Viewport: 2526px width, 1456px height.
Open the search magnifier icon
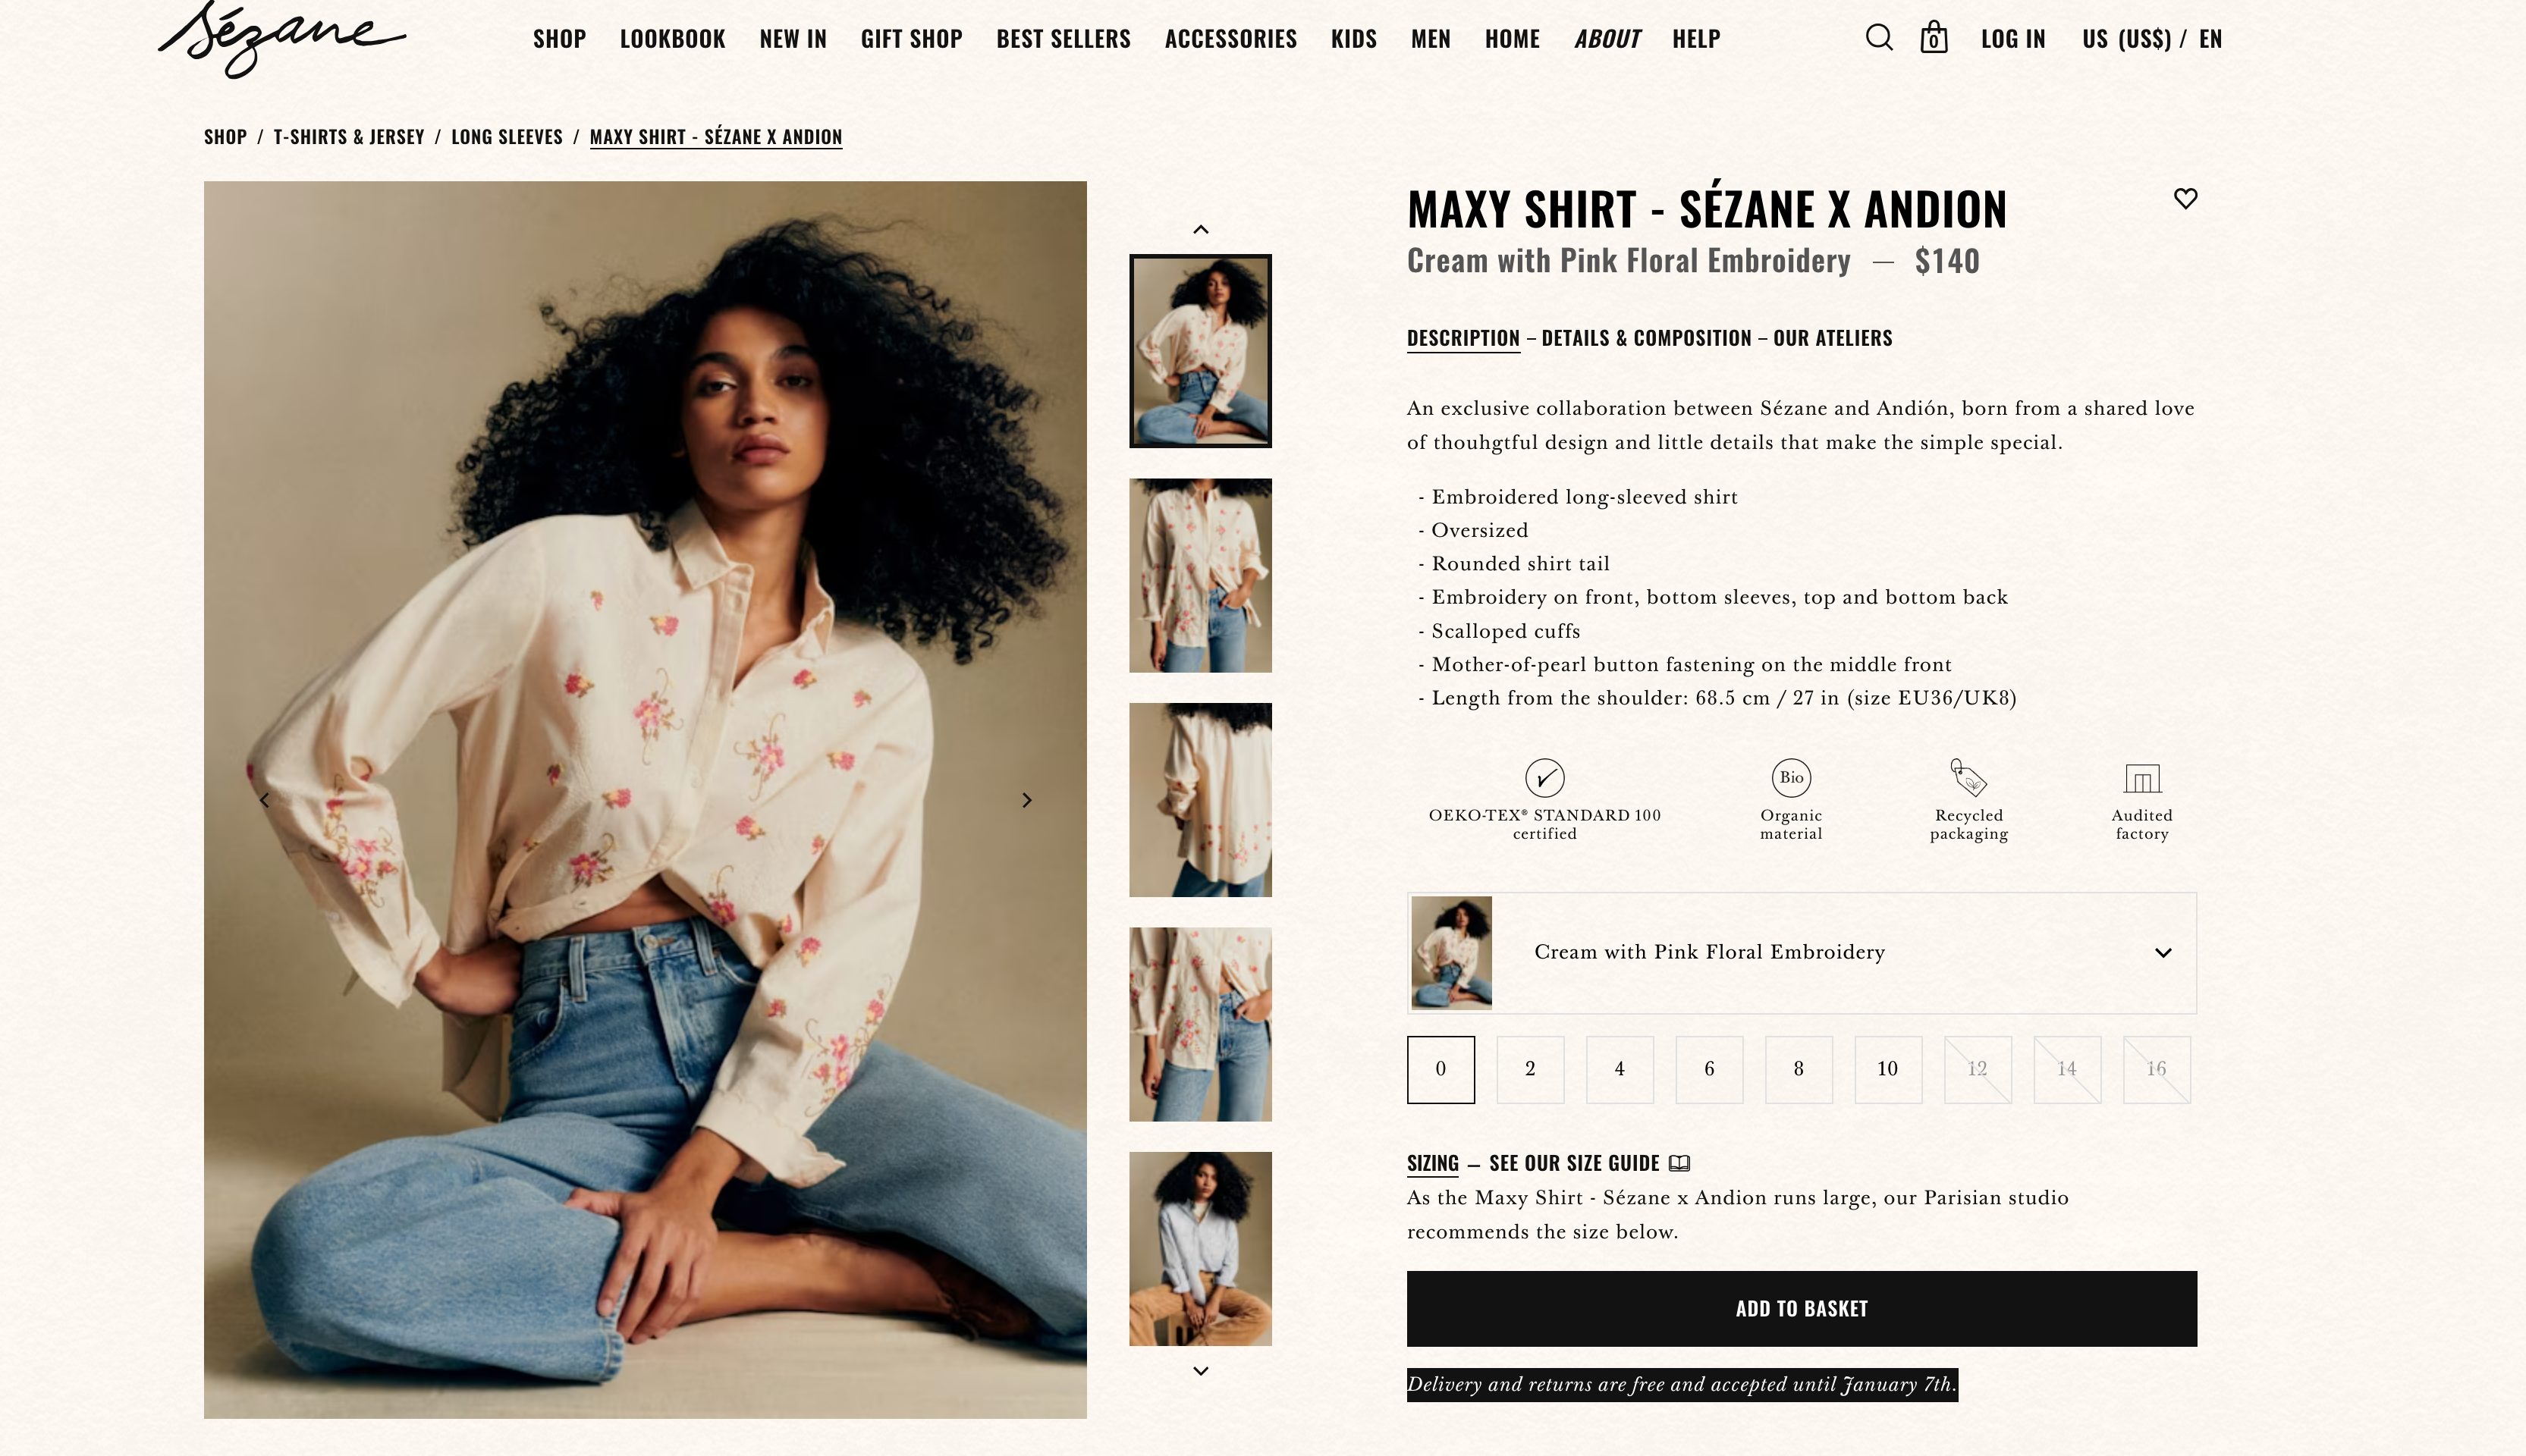[x=1878, y=38]
